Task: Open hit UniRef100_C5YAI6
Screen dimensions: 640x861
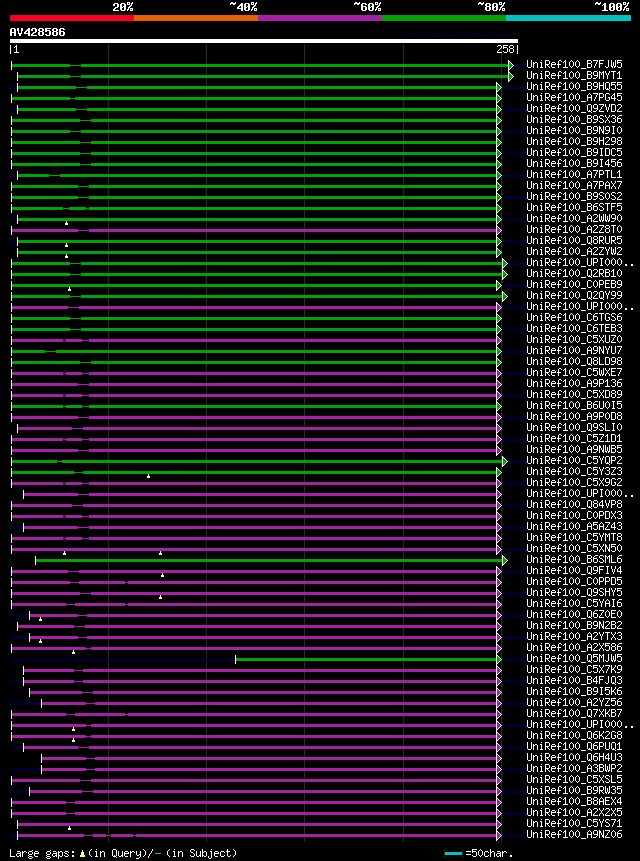Action: (x=574, y=603)
